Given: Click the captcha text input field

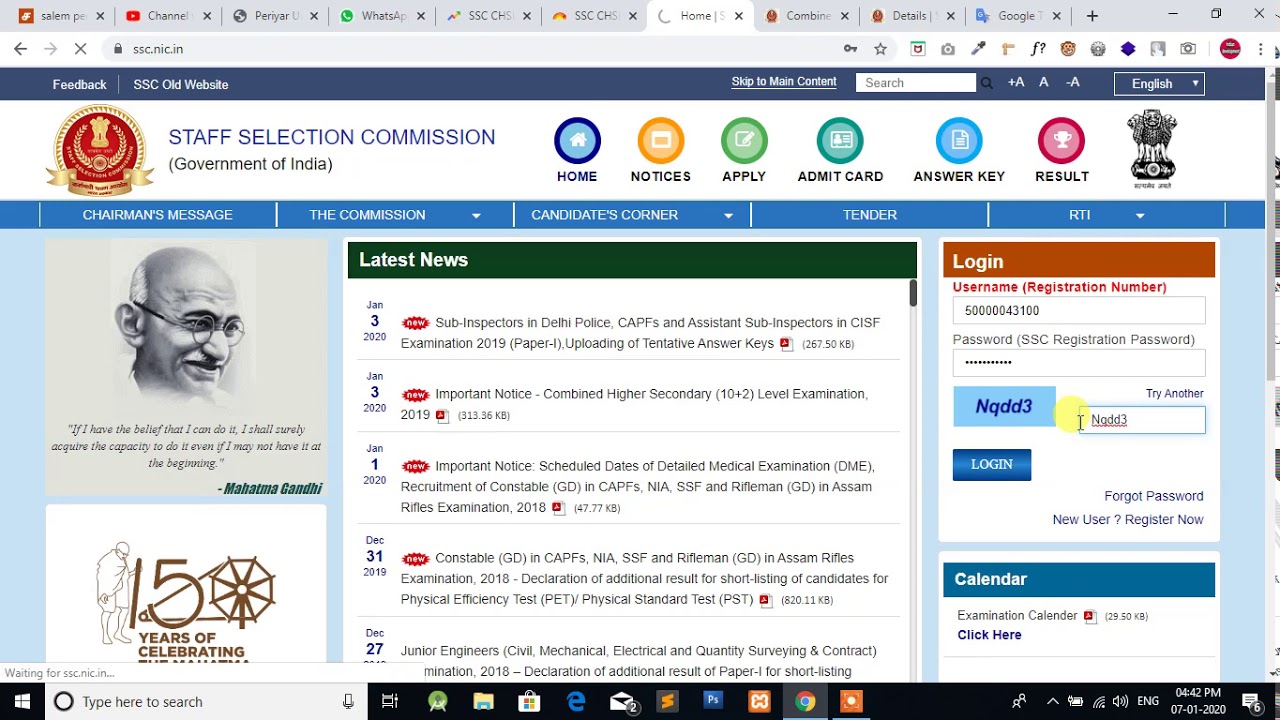Looking at the screenshot, I should [x=1143, y=420].
